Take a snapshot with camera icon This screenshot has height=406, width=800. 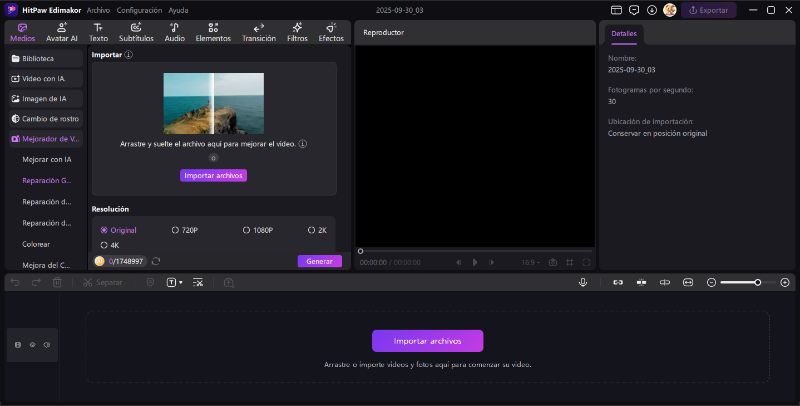pyautogui.click(x=552, y=262)
